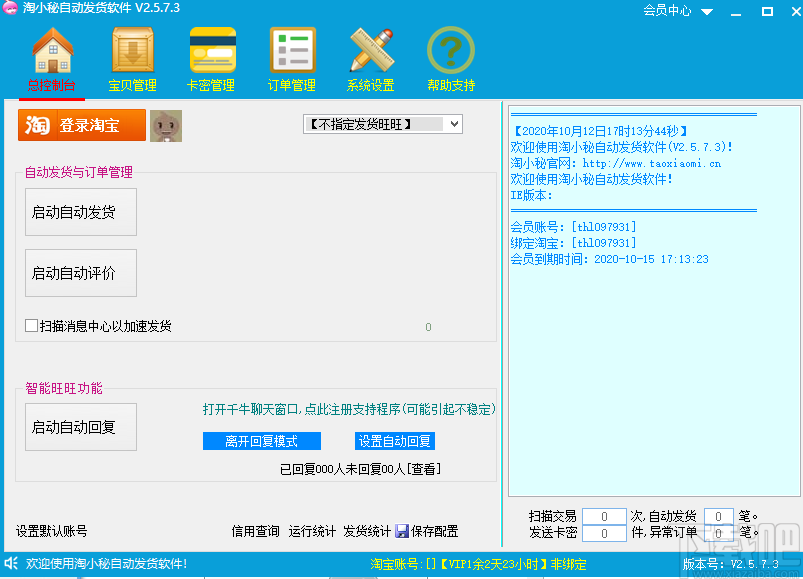This screenshot has width=803, height=579.
Task: Click the 启动自动发货 button
Action: point(80,211)
